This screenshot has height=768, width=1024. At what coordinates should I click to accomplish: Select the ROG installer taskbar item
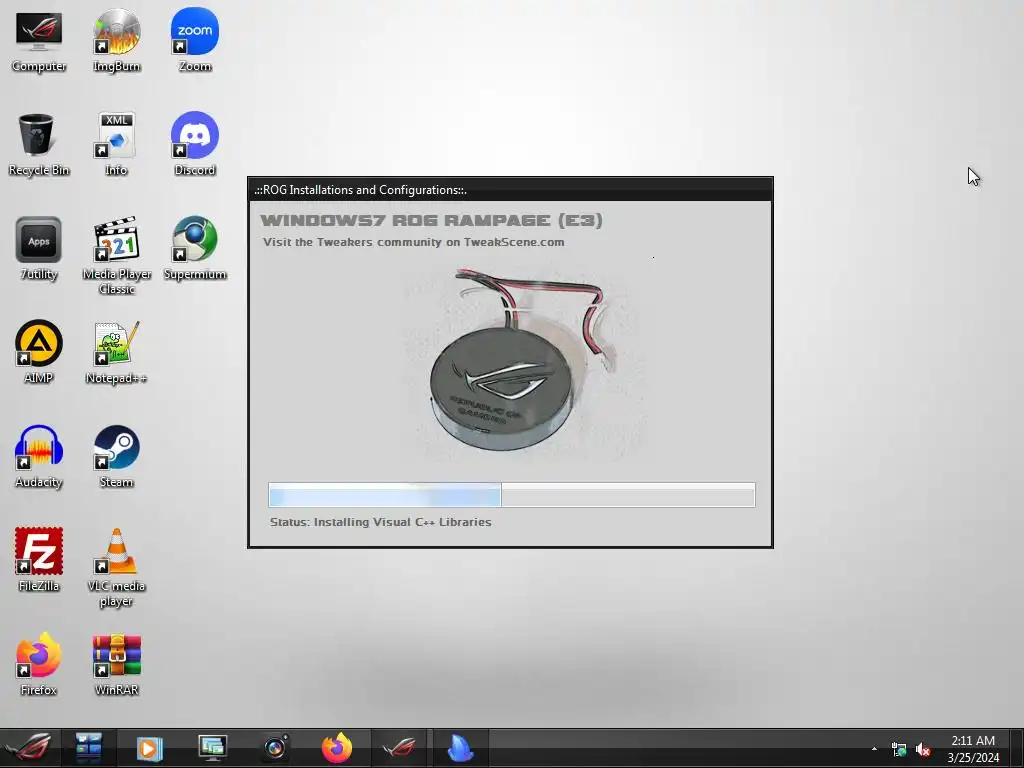click(x=399, y=748)
